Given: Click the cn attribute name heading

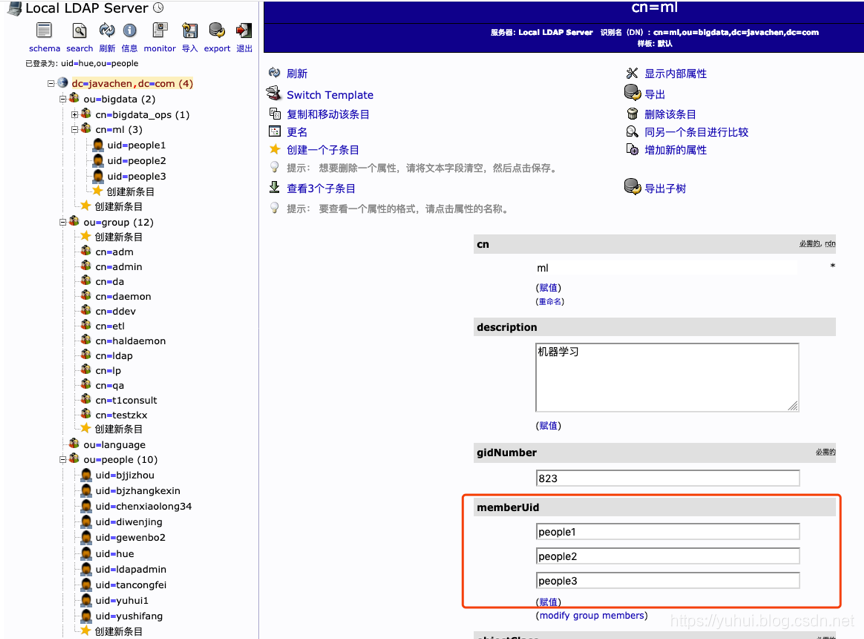Looking at the screenshot, I should [483, 244].
